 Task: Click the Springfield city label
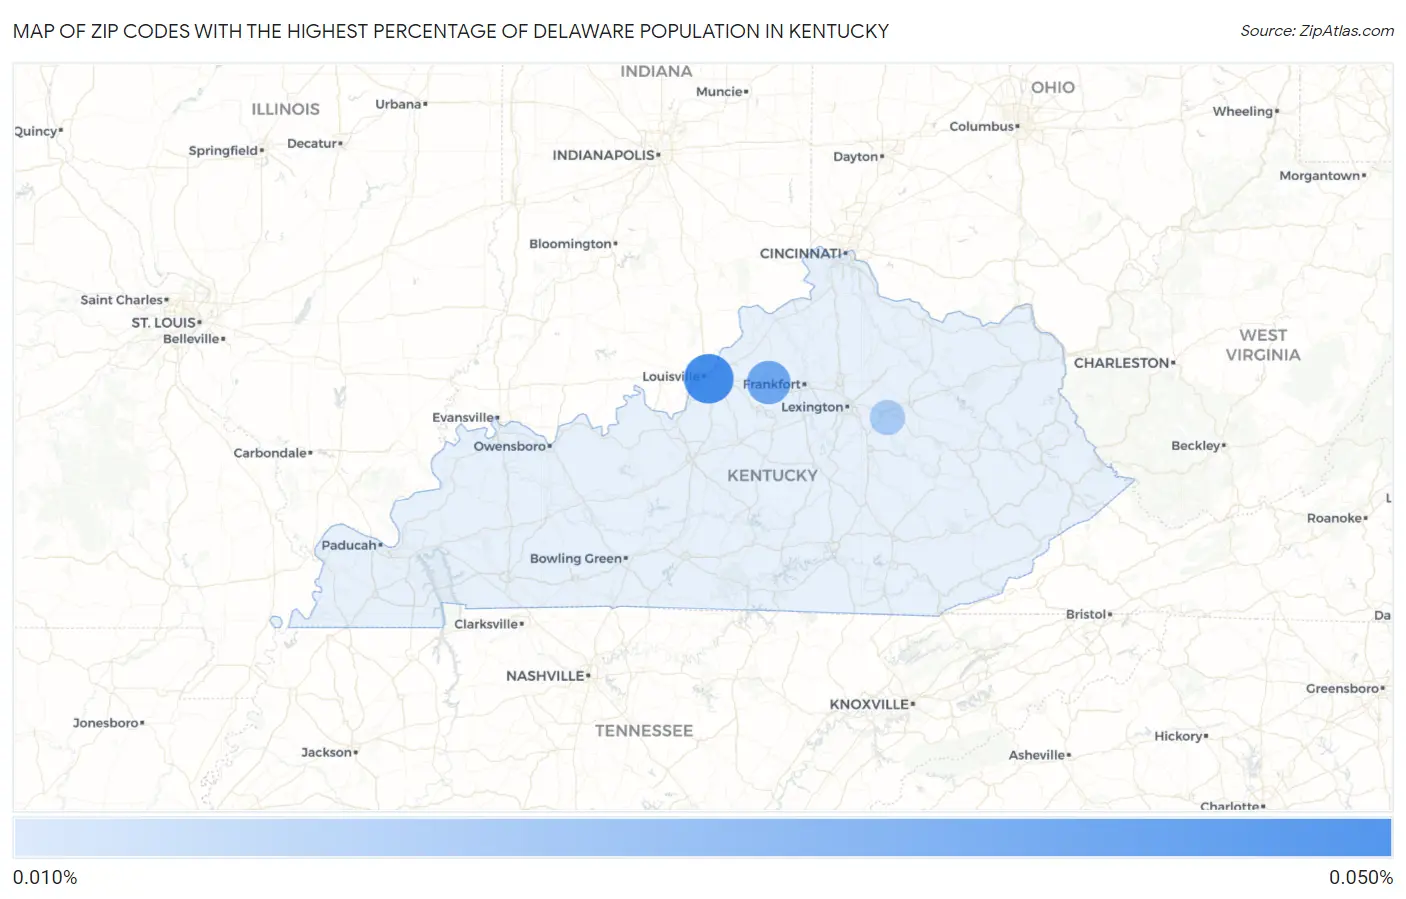tap(223, 150)
